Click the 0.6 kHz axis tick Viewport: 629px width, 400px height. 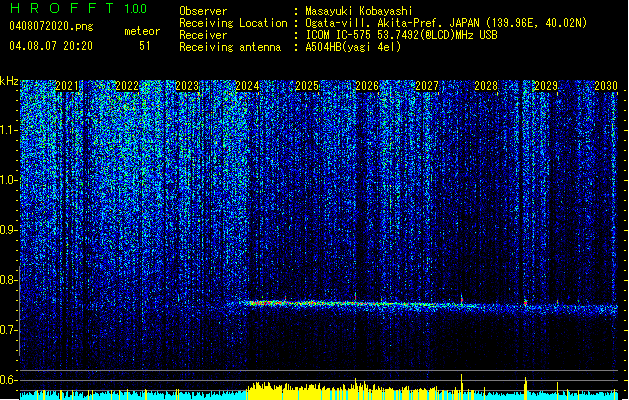(8, 380)
